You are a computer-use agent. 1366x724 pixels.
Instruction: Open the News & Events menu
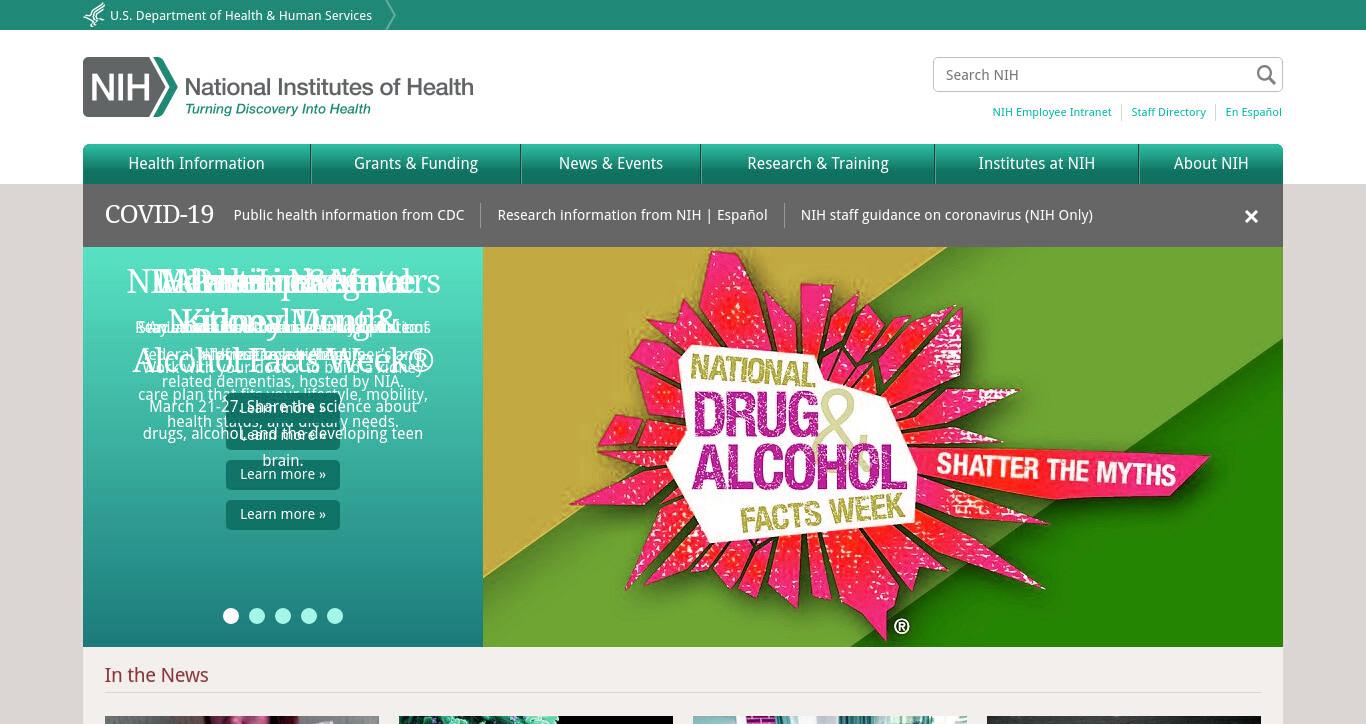[x=611, y=164]
